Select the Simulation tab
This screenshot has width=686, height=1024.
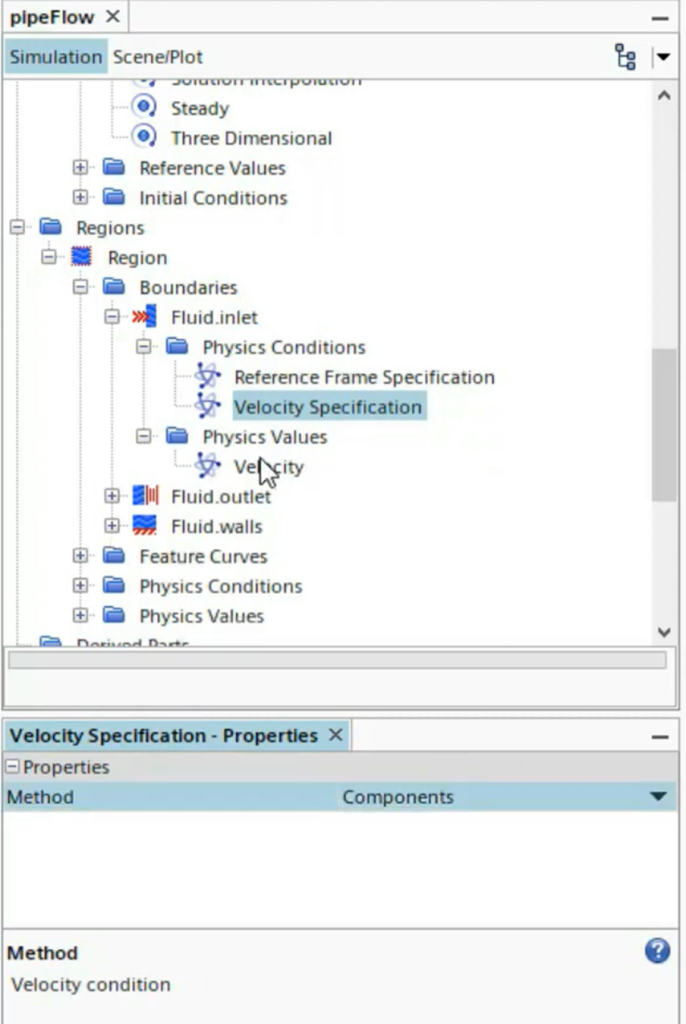tap(56, 57)
